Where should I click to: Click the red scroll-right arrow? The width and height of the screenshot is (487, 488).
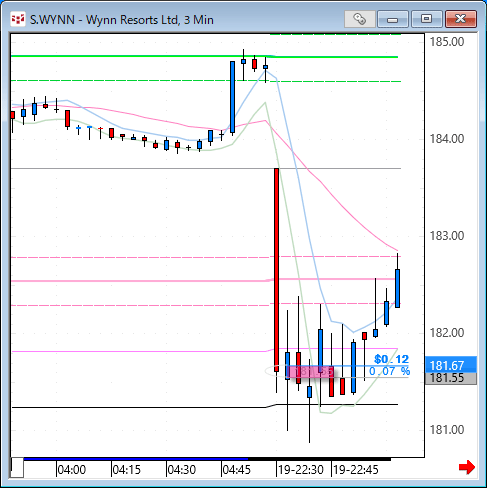pos(467,467)
